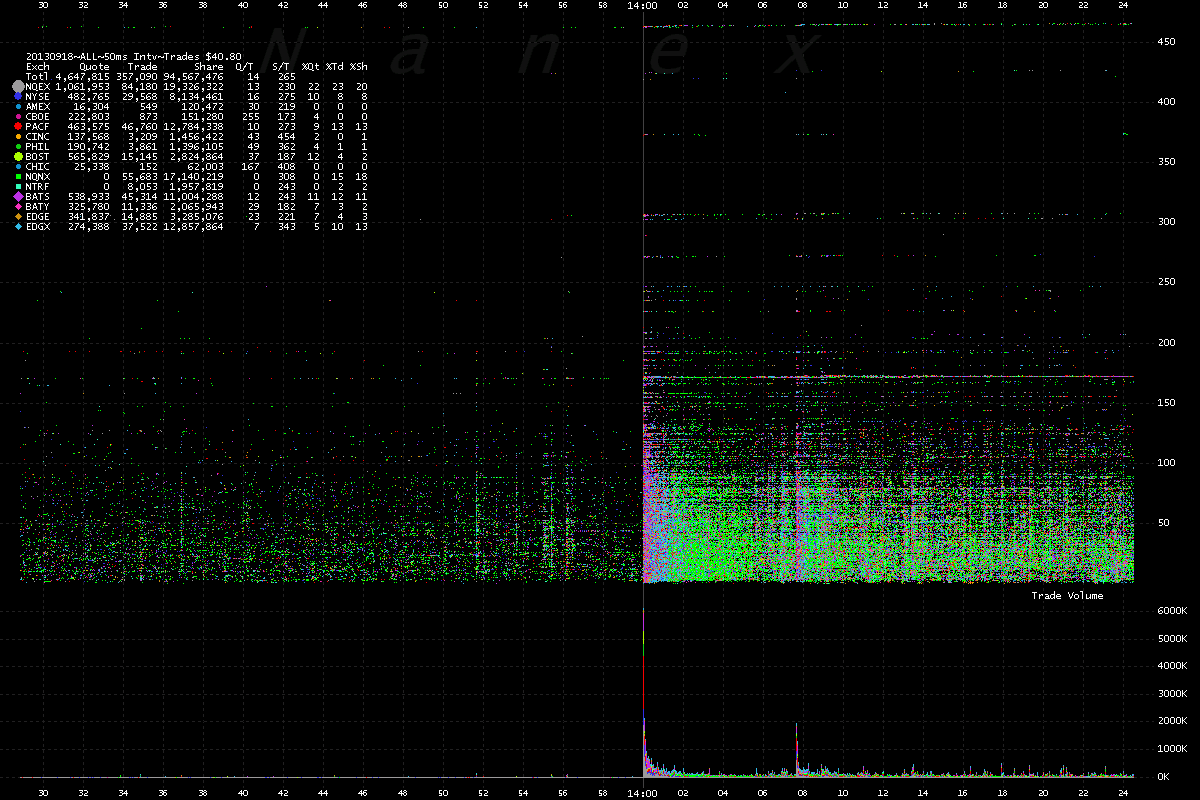Click the '14:00' label on bottom time axis
The width and height of the screenshot is (1200, 800).
click(x=642, y=792)
